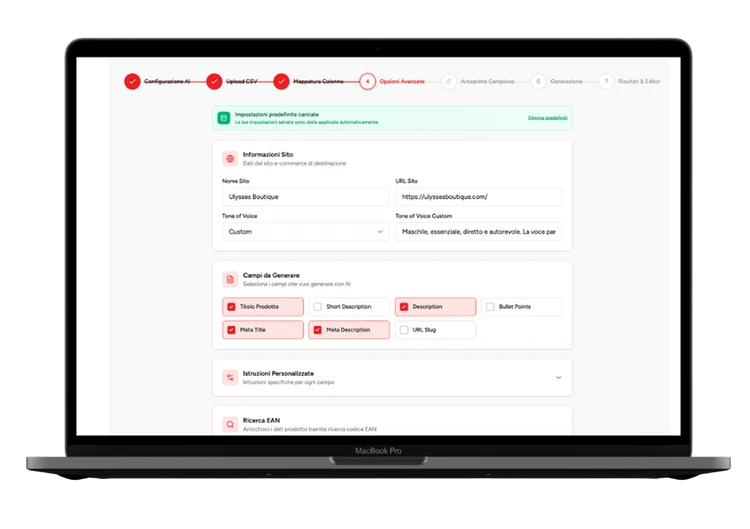Screen dimensions: 750x529
Task: Click the Upload CSV completed step circle
Action: pyautogui.click(x=214, y=81)
